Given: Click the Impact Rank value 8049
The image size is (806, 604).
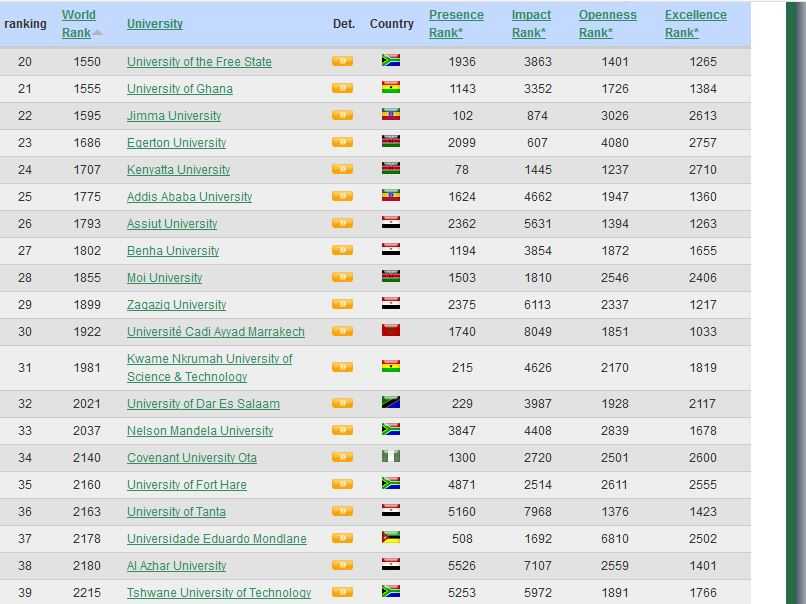Looking at the screenshot, I should pos(538,332).
